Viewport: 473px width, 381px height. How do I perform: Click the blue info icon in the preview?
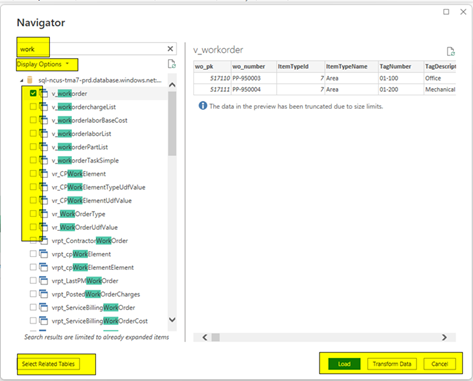203,106
